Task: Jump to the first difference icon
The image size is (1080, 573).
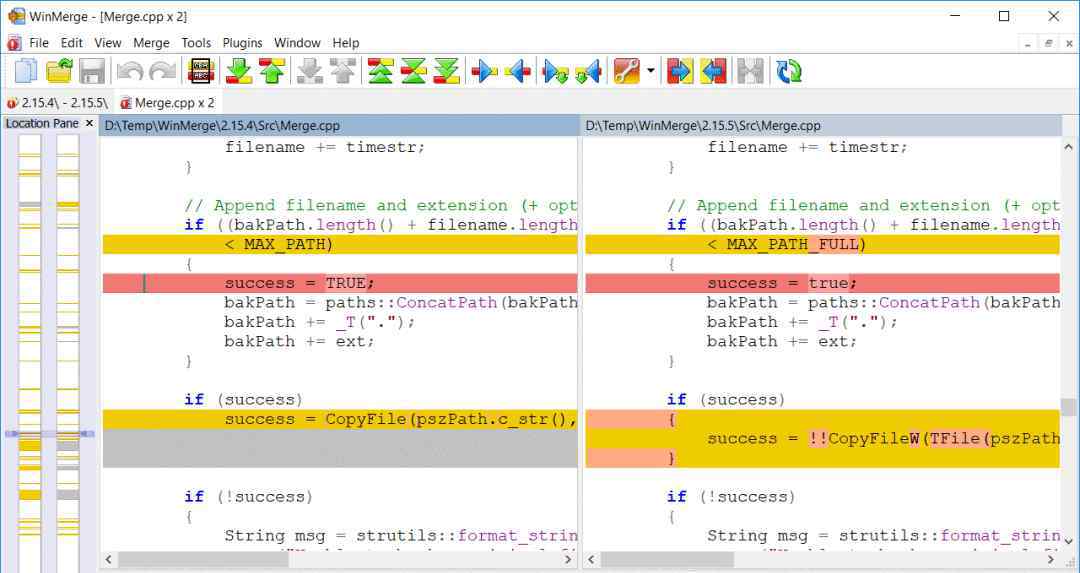Action: [x=380, y=72]
